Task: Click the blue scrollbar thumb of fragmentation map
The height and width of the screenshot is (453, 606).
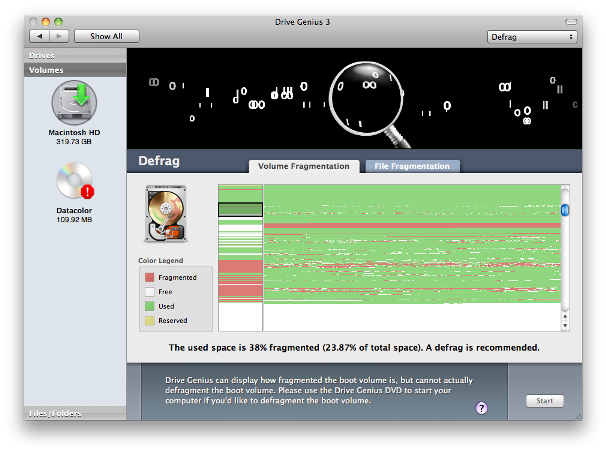Action: click(565, 210)
